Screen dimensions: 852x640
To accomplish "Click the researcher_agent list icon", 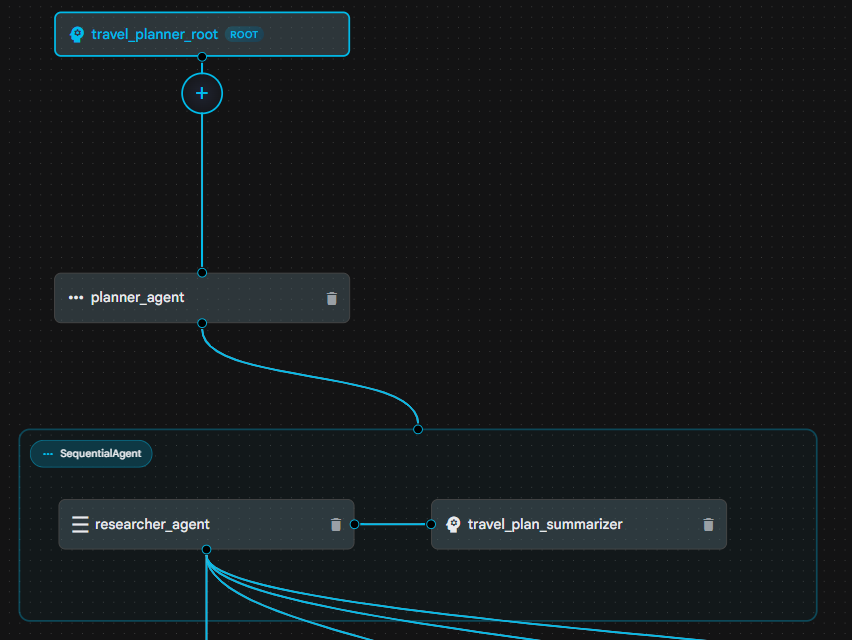I will (80, 524).
